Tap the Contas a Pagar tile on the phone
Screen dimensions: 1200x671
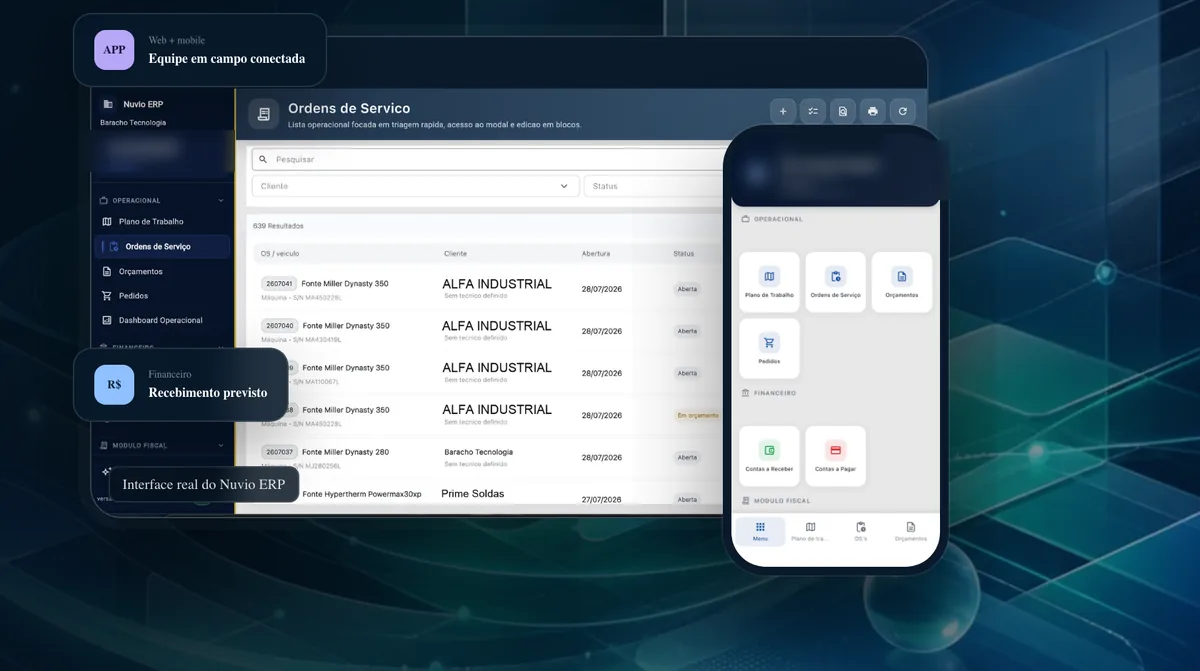point(836,456)
